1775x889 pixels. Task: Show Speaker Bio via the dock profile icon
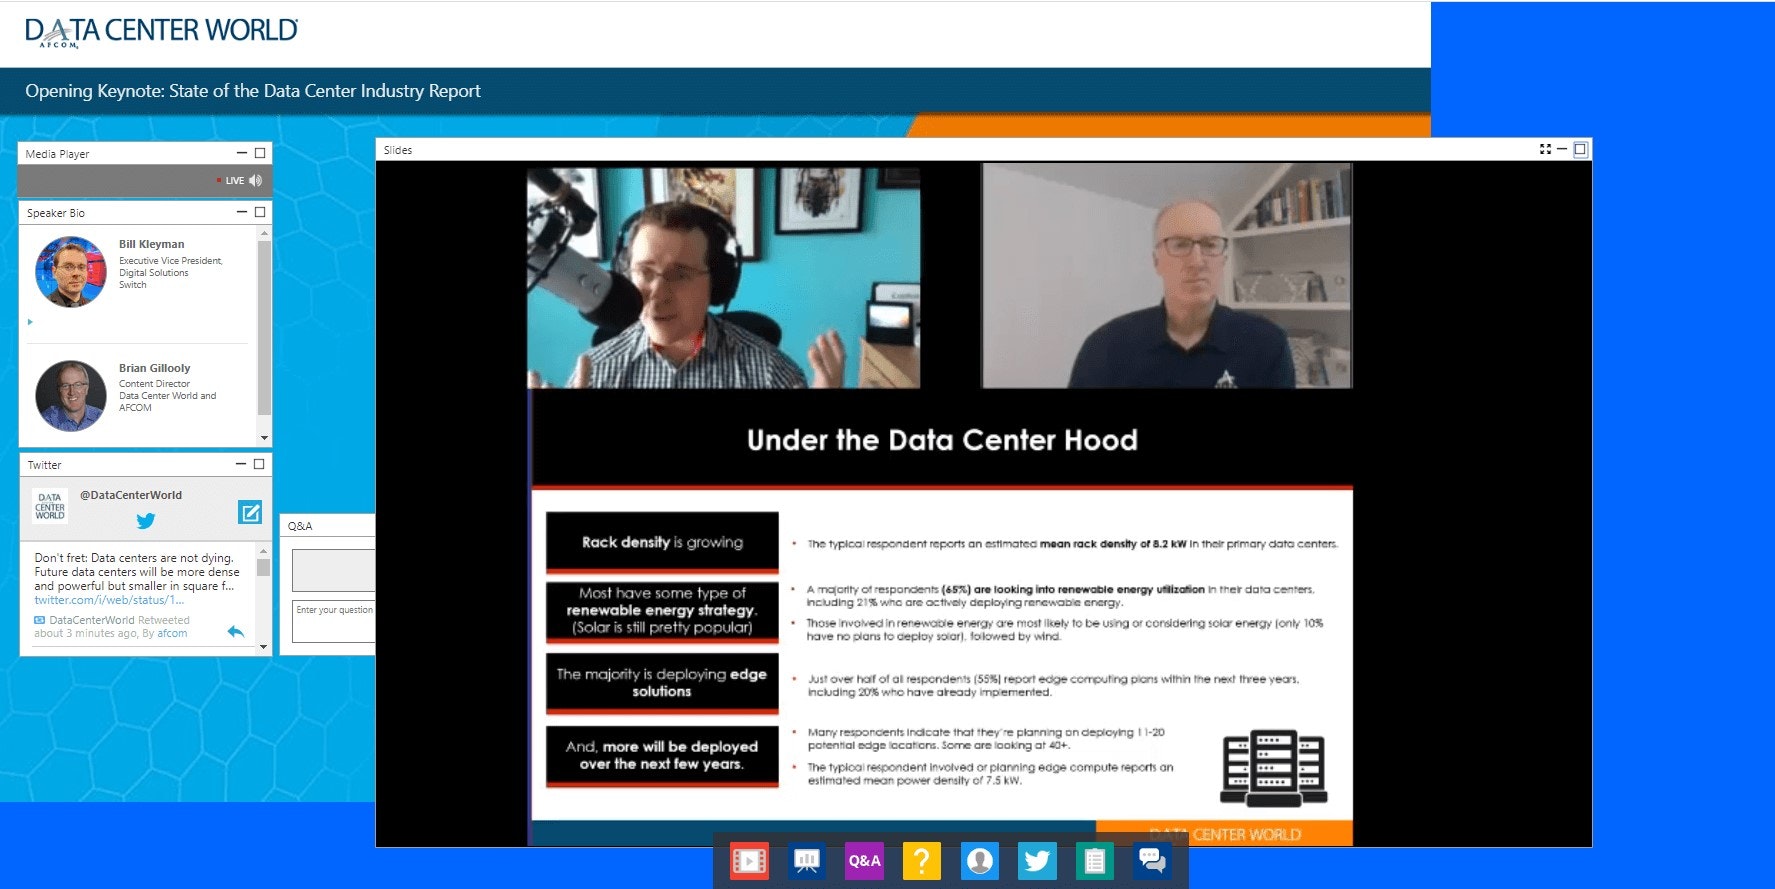tap(979, 860)
